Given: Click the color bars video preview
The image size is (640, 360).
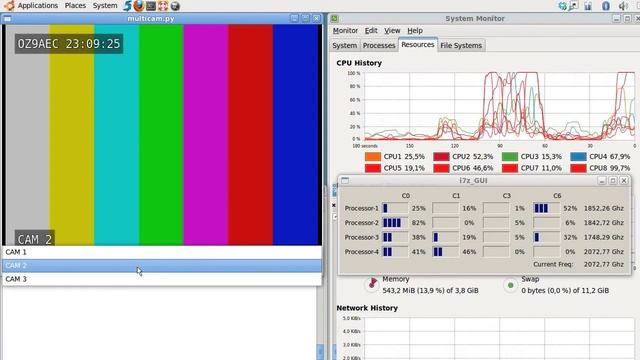Looking at the screenshot, I should point(162,135).
